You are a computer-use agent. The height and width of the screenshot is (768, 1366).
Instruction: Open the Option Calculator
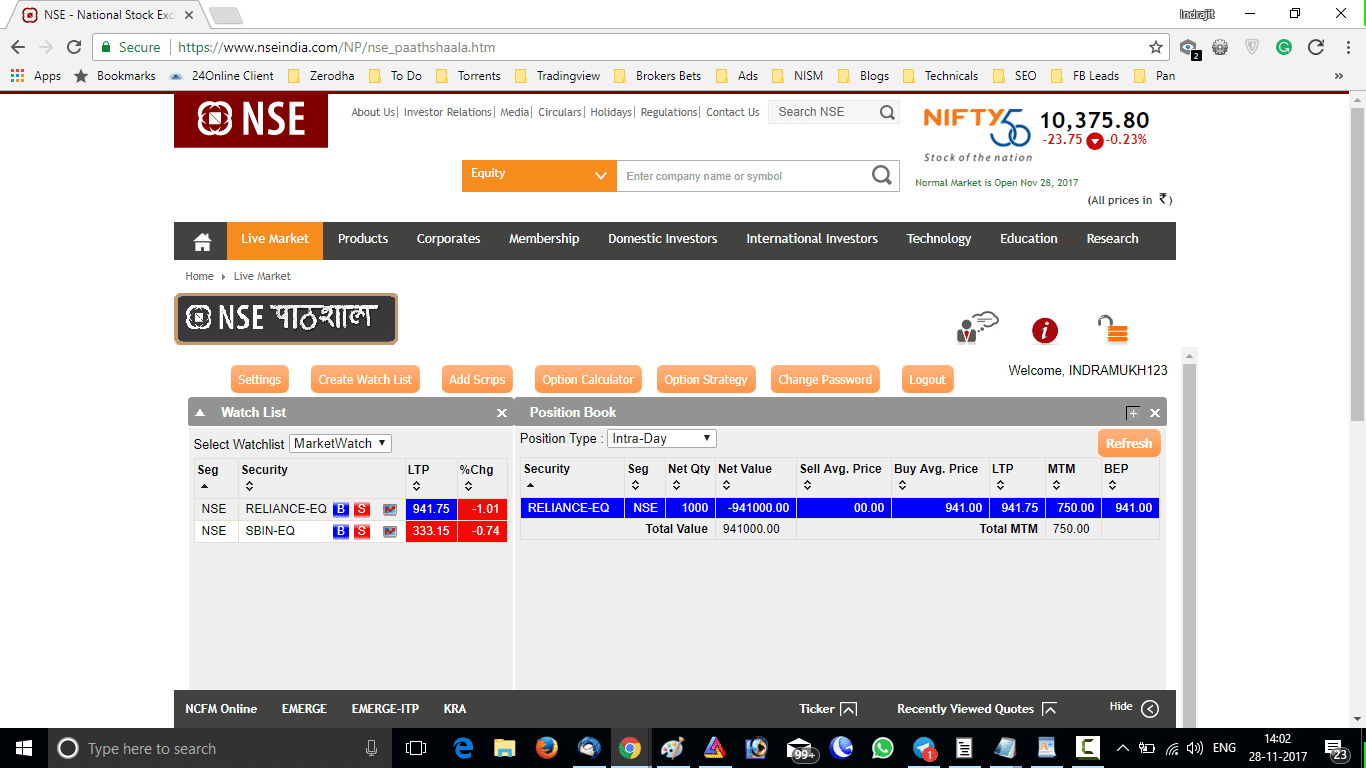coord(588,380)
